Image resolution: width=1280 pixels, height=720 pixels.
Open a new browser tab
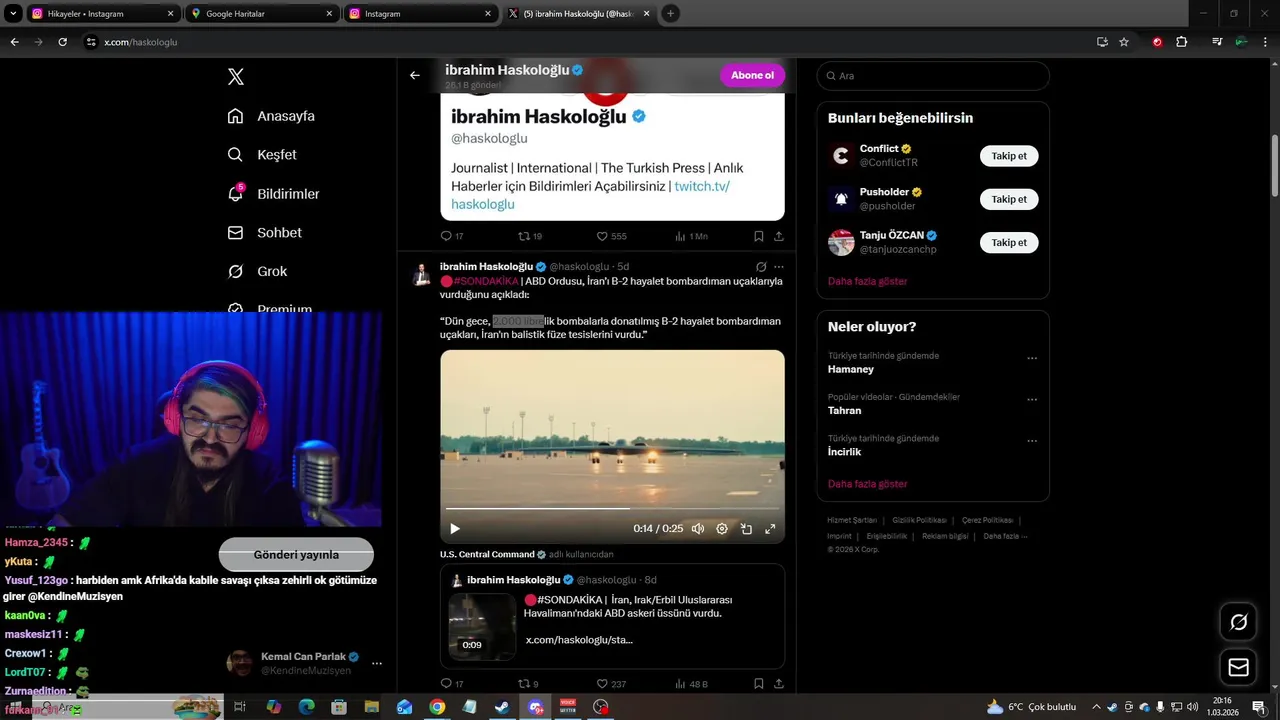(x=670, y=14)
